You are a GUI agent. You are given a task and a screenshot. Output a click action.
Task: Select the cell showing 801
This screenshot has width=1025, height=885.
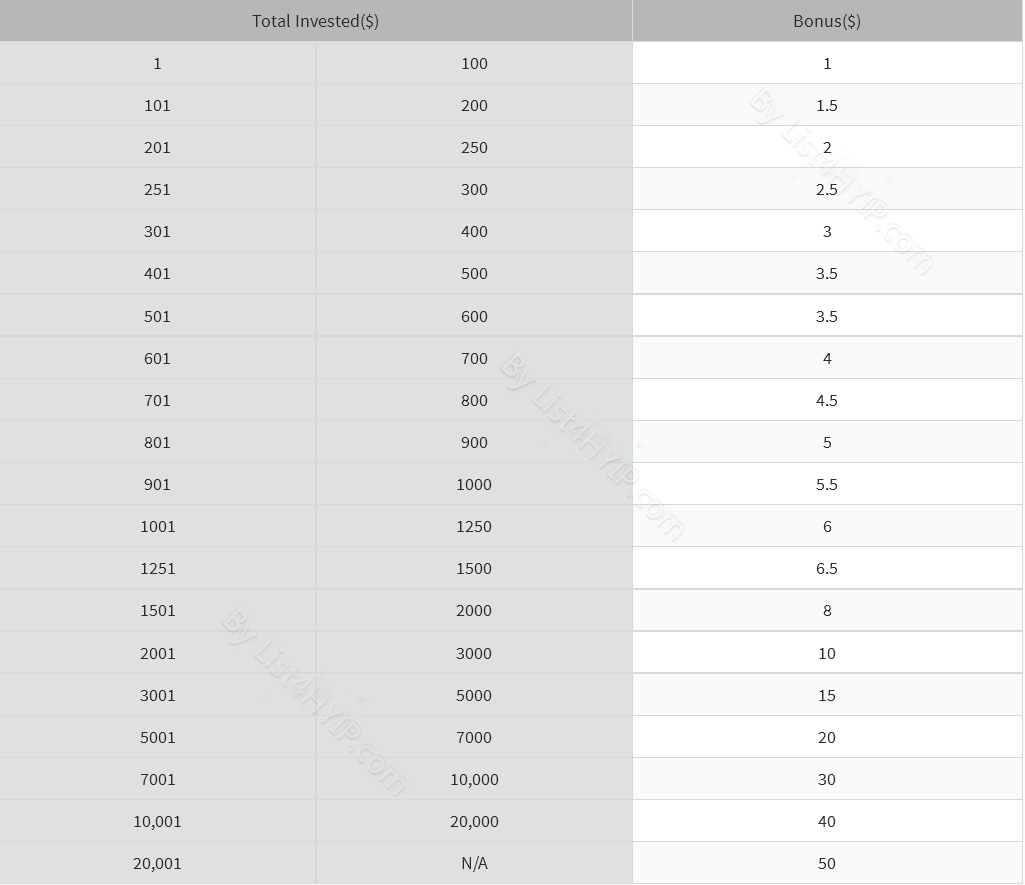pos(158,442)
